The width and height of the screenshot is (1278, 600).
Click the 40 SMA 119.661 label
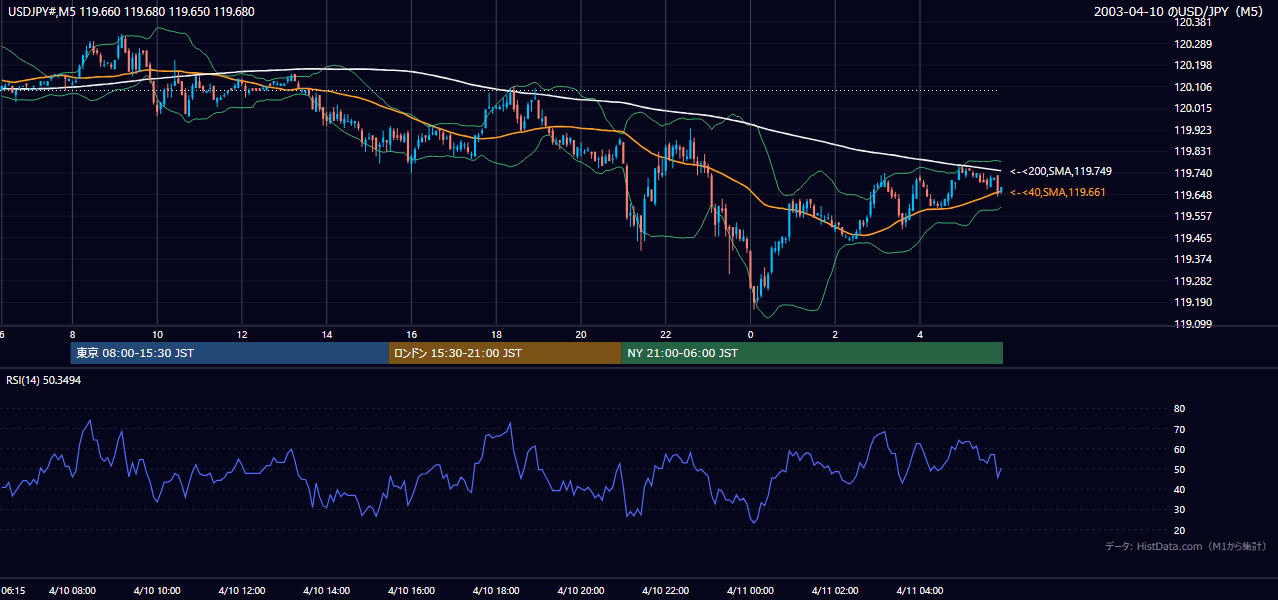pyautogui.click(x=1058, y=192)
